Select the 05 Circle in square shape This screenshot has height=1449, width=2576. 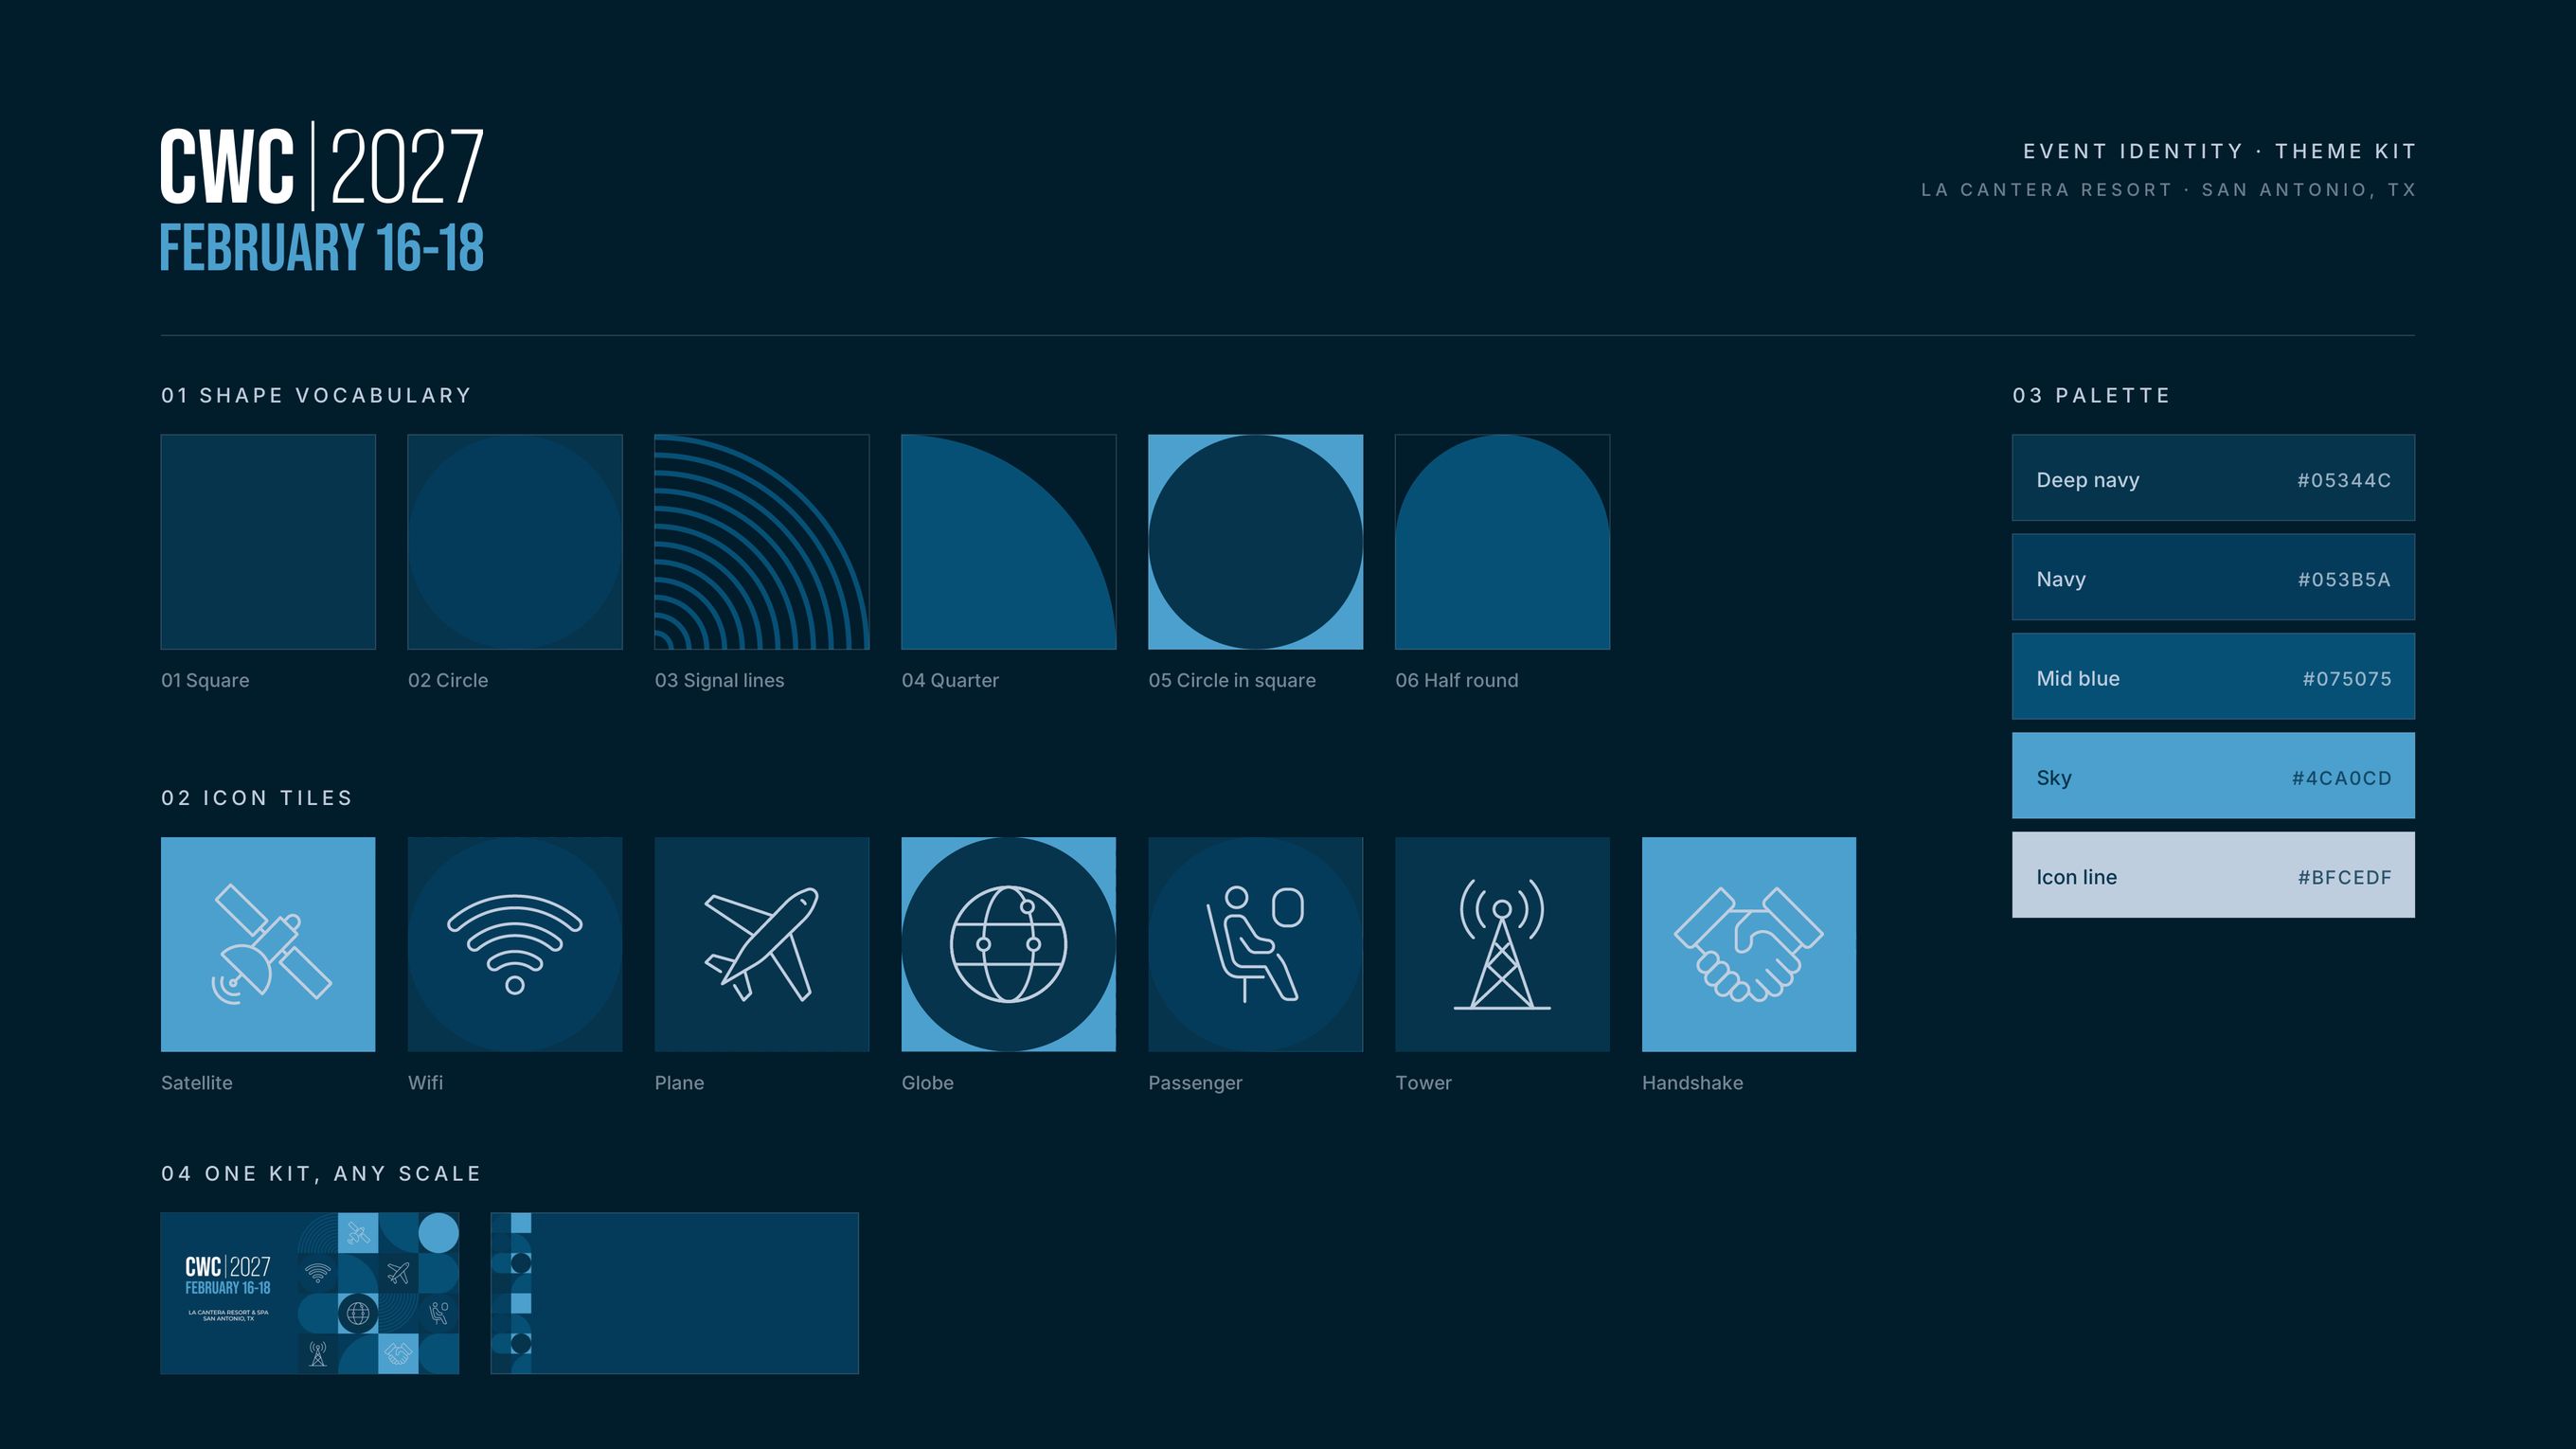click(1256, 542)
